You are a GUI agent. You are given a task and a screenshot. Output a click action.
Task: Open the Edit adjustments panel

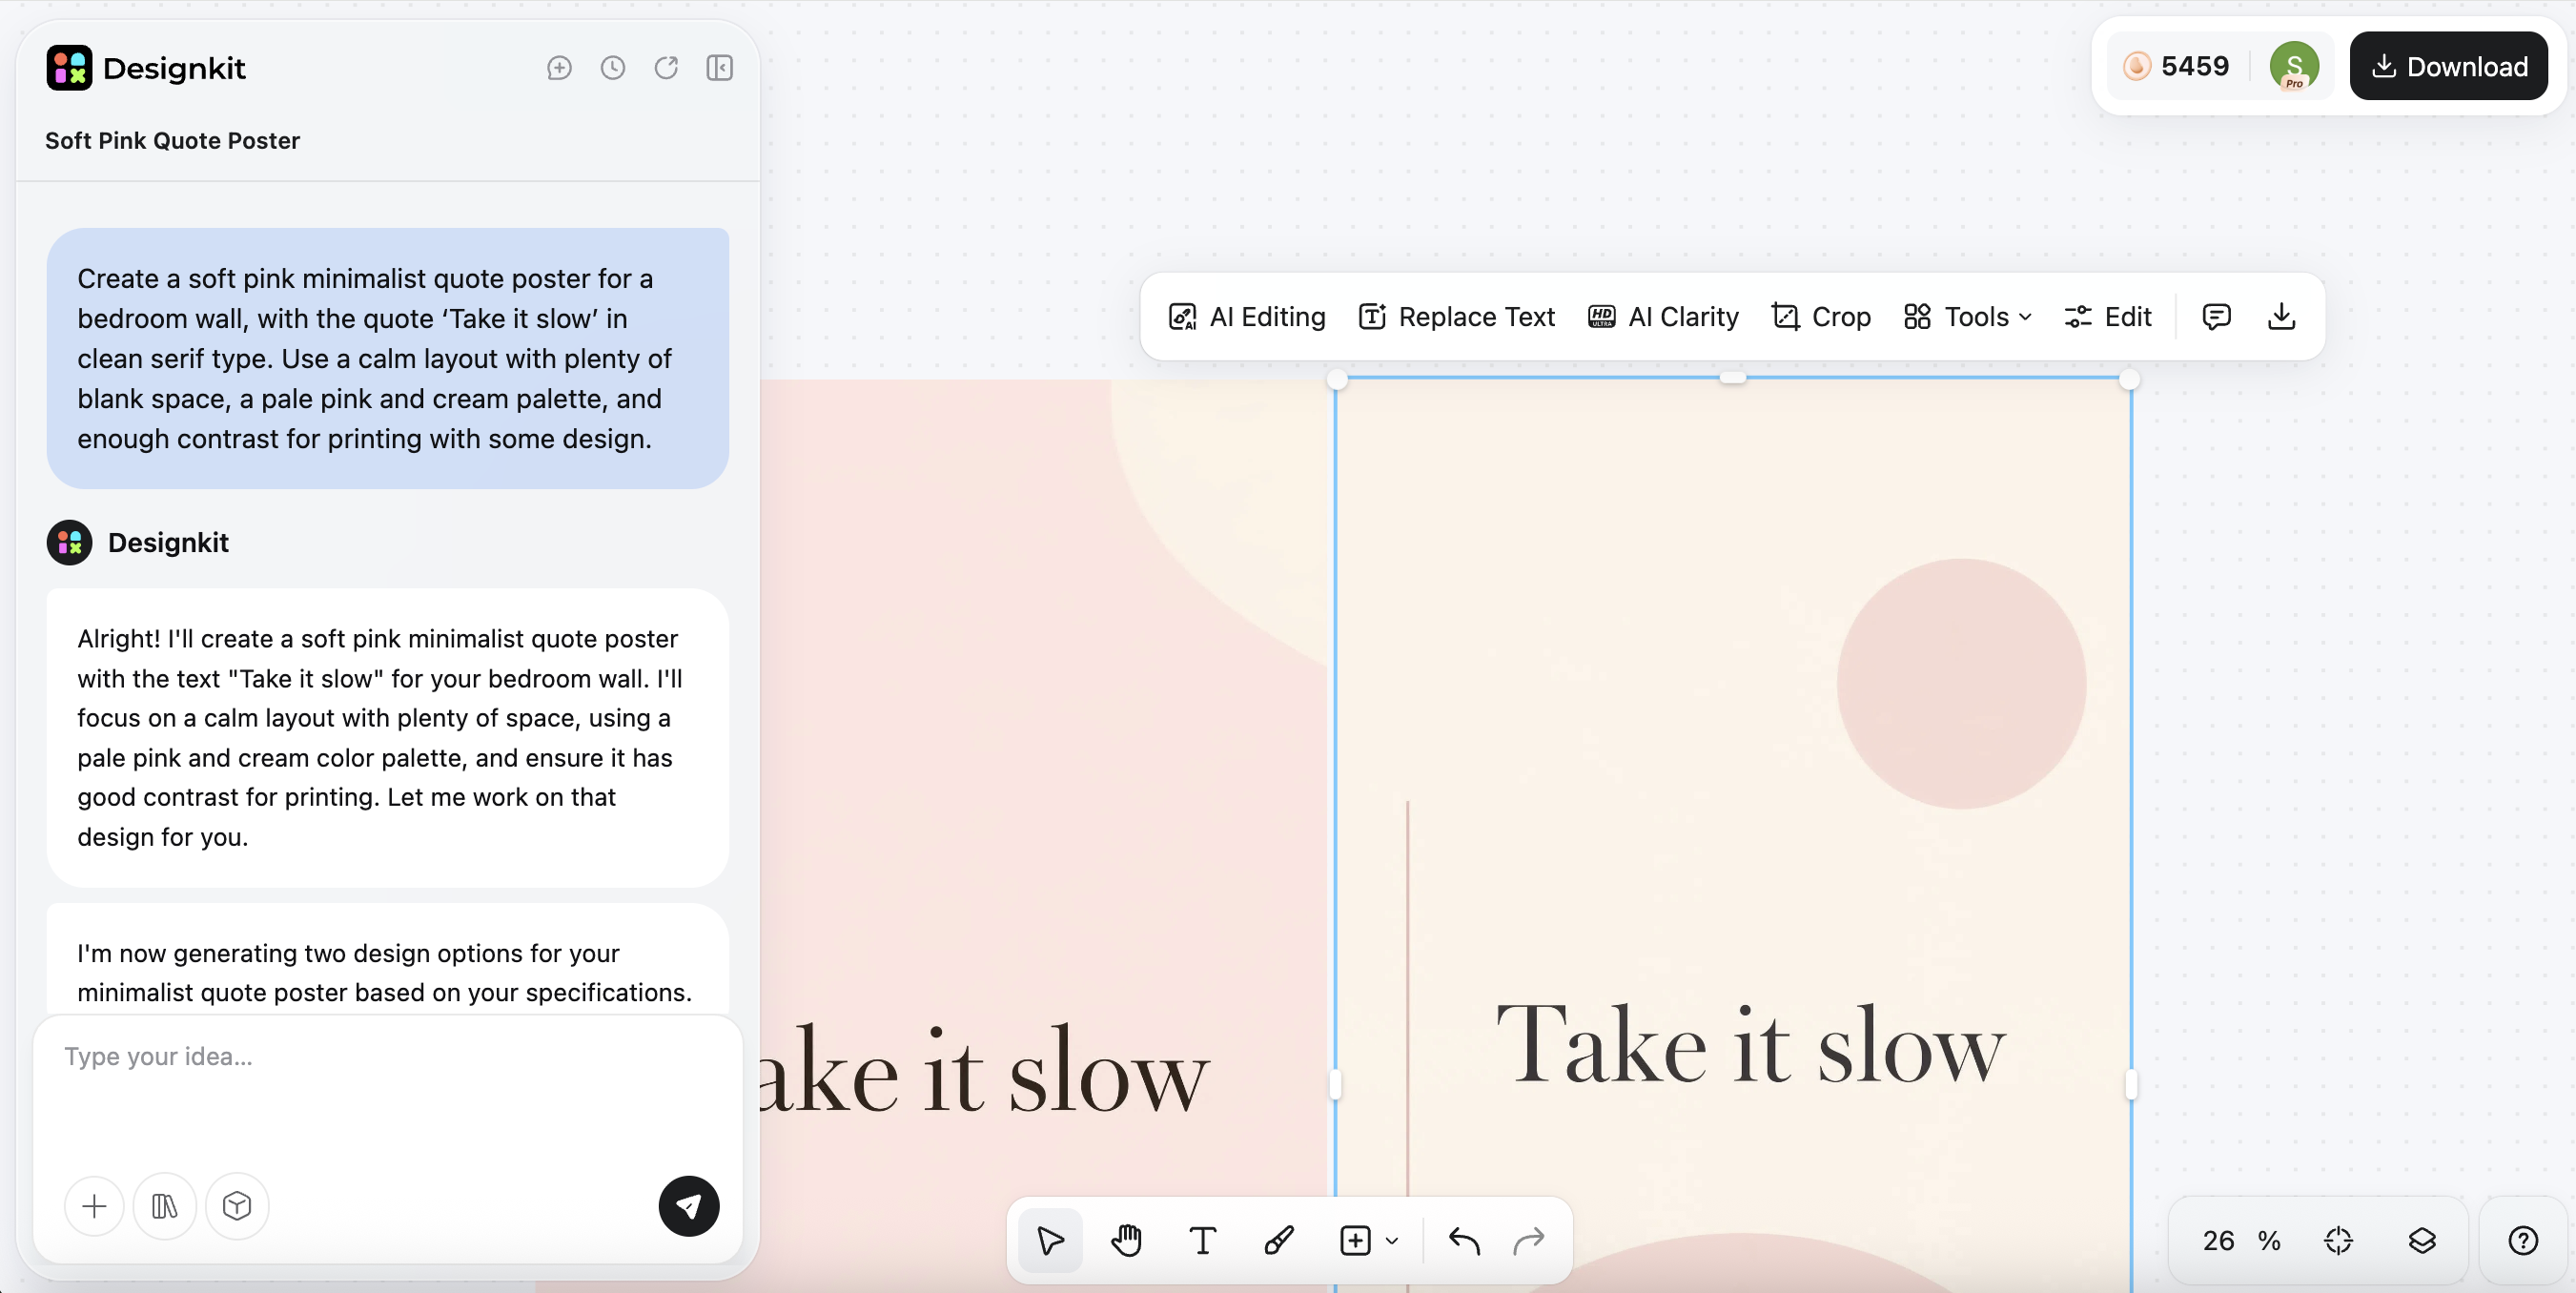2107,317
